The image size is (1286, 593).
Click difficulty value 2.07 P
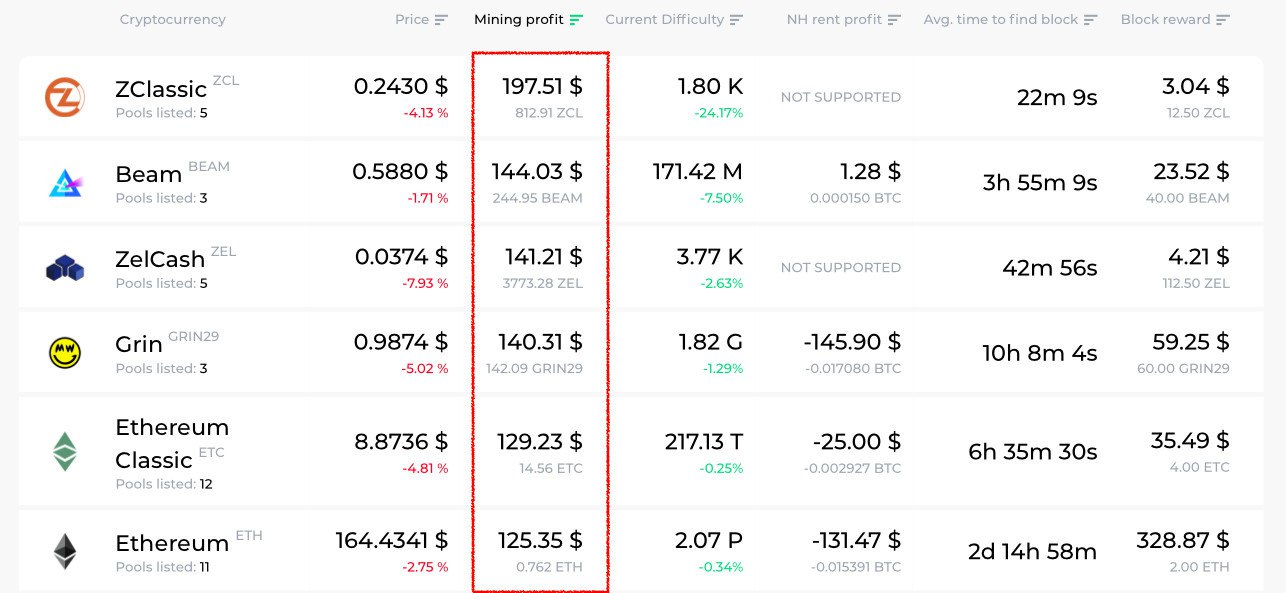click(x=709, y=541)
